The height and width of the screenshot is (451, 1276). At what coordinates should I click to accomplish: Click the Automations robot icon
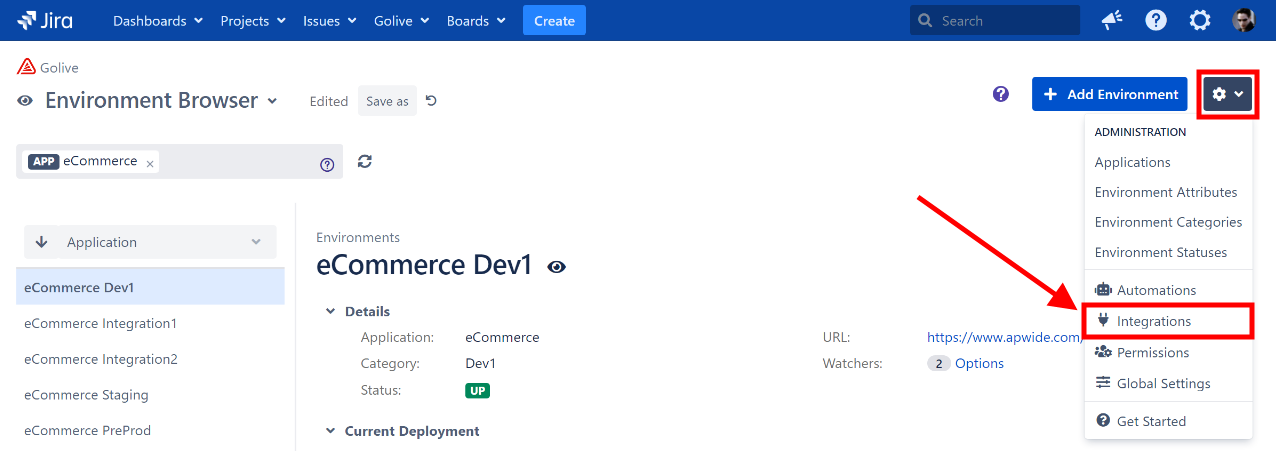tap(1103, 290)
